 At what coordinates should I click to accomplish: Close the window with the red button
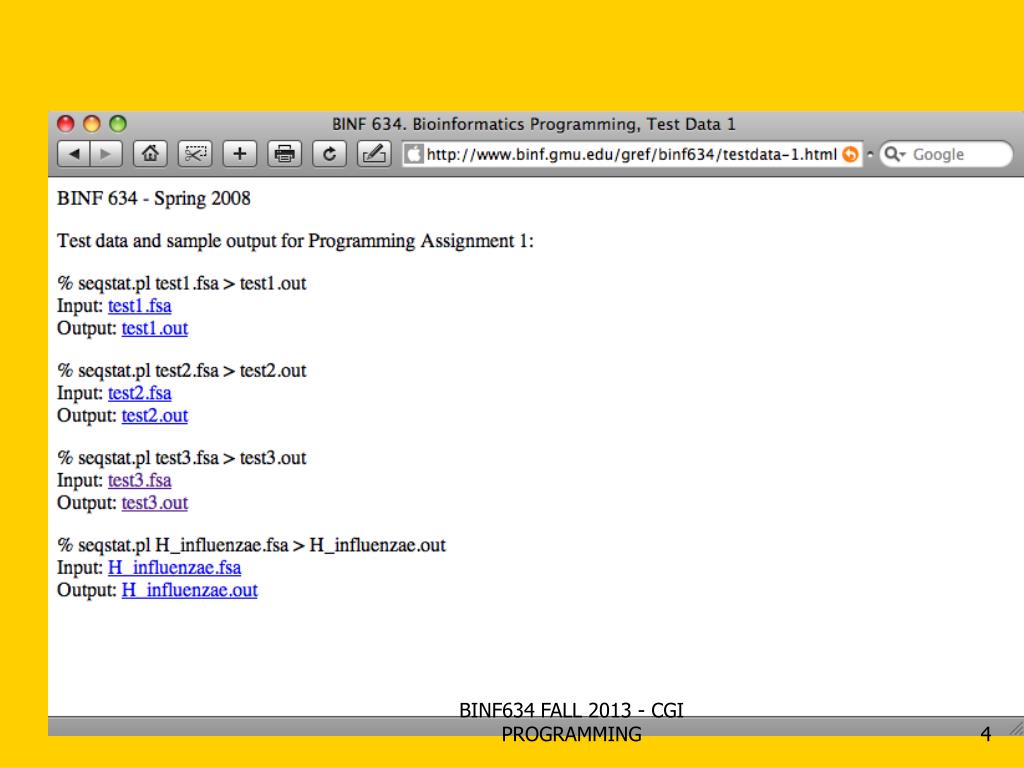point(66,123)
